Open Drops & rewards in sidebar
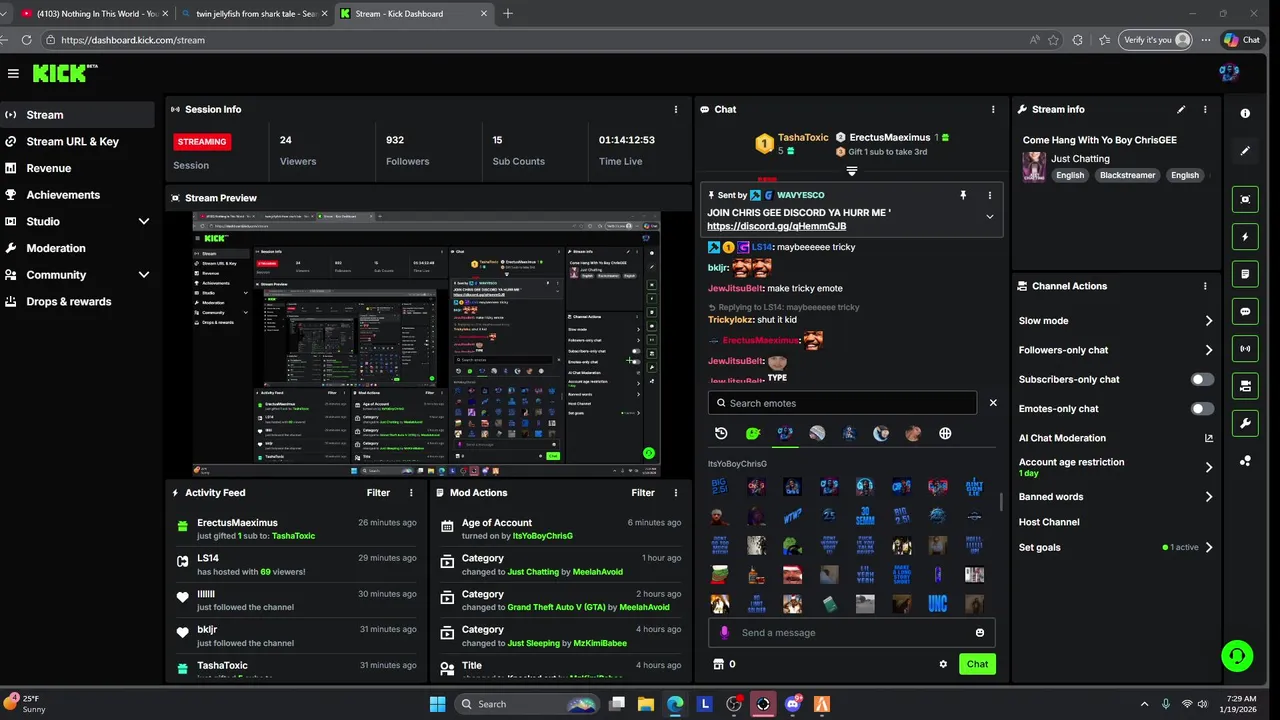The height and width of the screenshot is (720, 1280). pos(77,301)
